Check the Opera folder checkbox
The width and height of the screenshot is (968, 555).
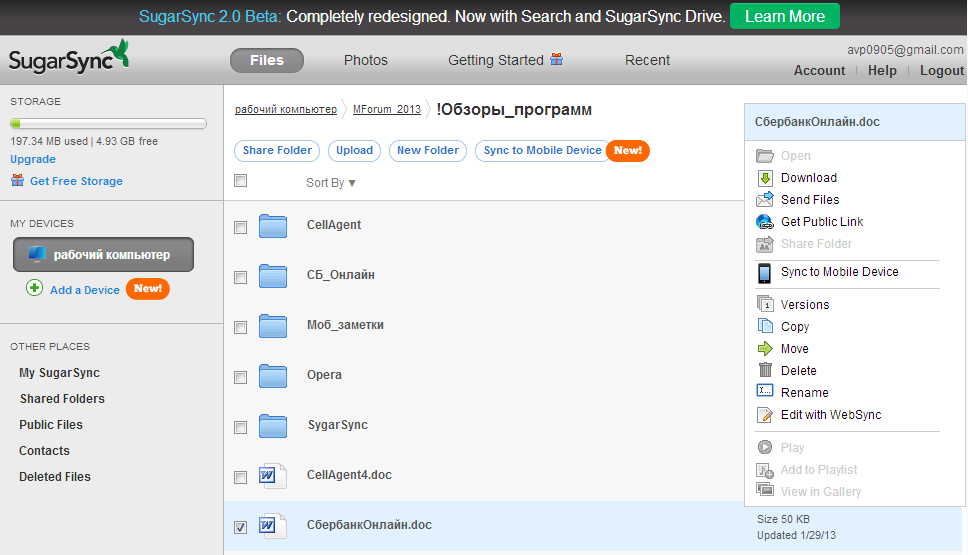point(241,377)
